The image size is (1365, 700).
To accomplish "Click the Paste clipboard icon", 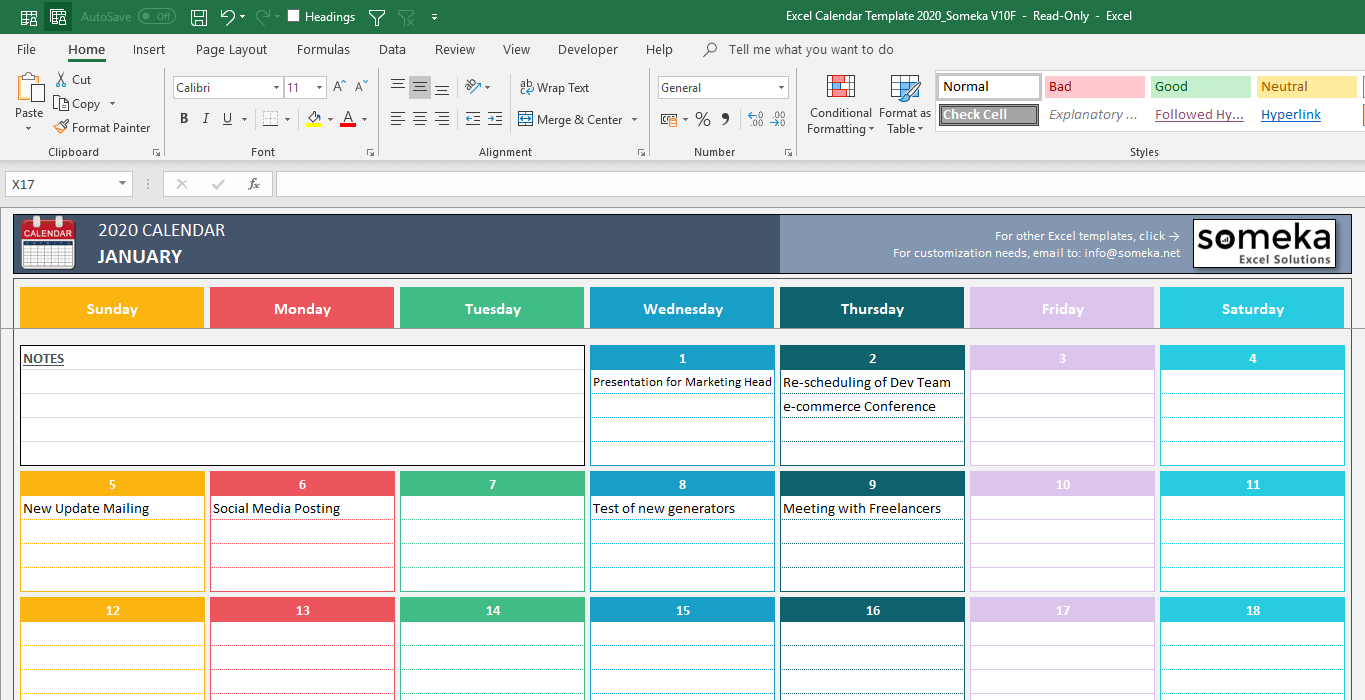I will [30, 88].
